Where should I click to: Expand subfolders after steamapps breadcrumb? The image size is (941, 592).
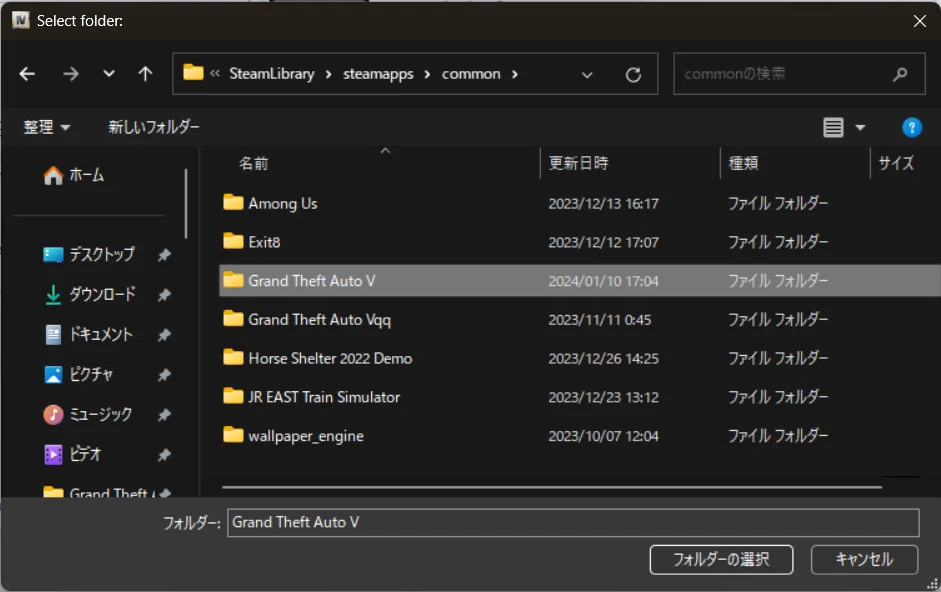(x=427, y=74)
